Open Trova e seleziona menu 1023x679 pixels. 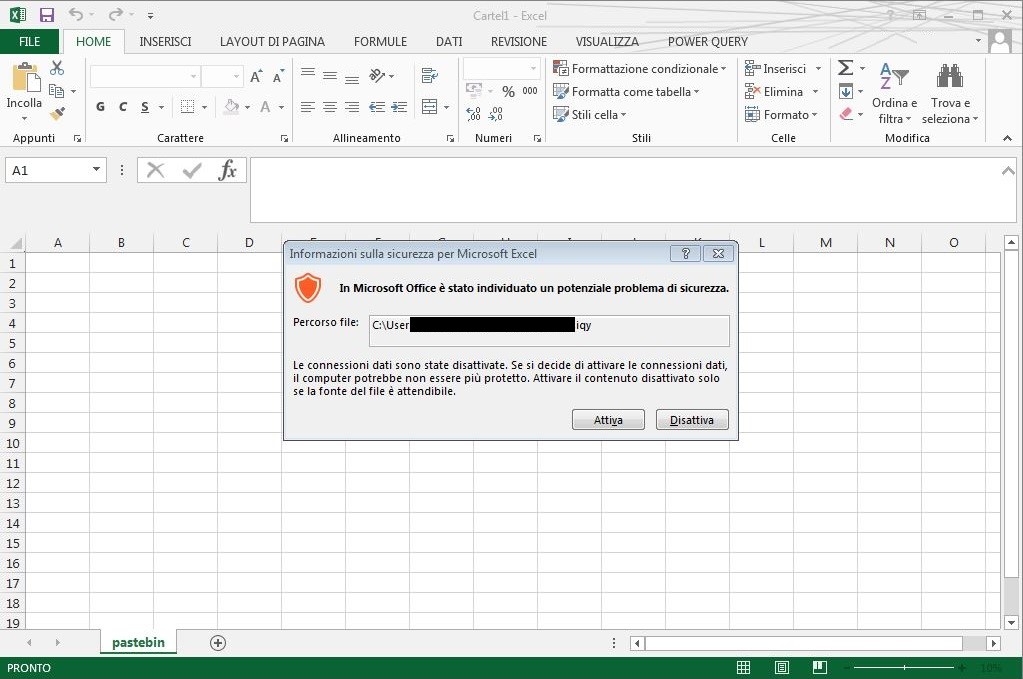[950, 93]
